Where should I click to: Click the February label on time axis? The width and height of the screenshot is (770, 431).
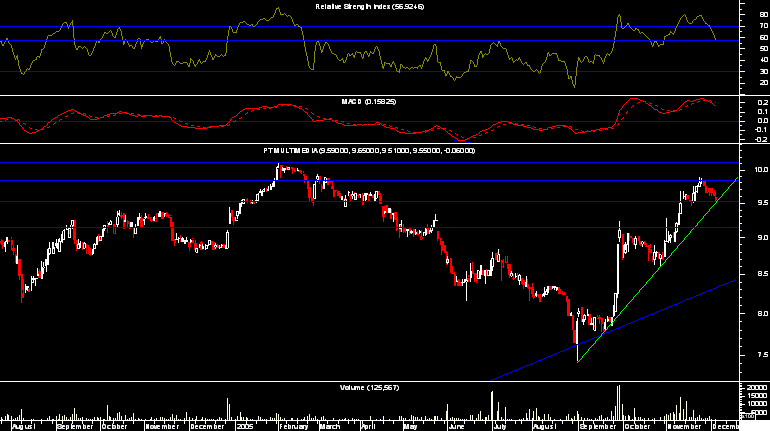click(x=293, y=426)
